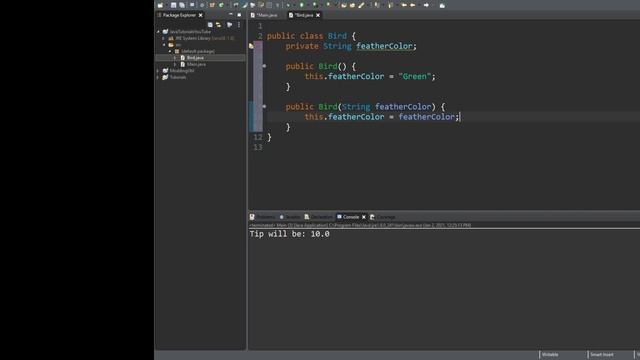
Task: Switch to the Main.java editor tab
Action: tap(264, 15)
